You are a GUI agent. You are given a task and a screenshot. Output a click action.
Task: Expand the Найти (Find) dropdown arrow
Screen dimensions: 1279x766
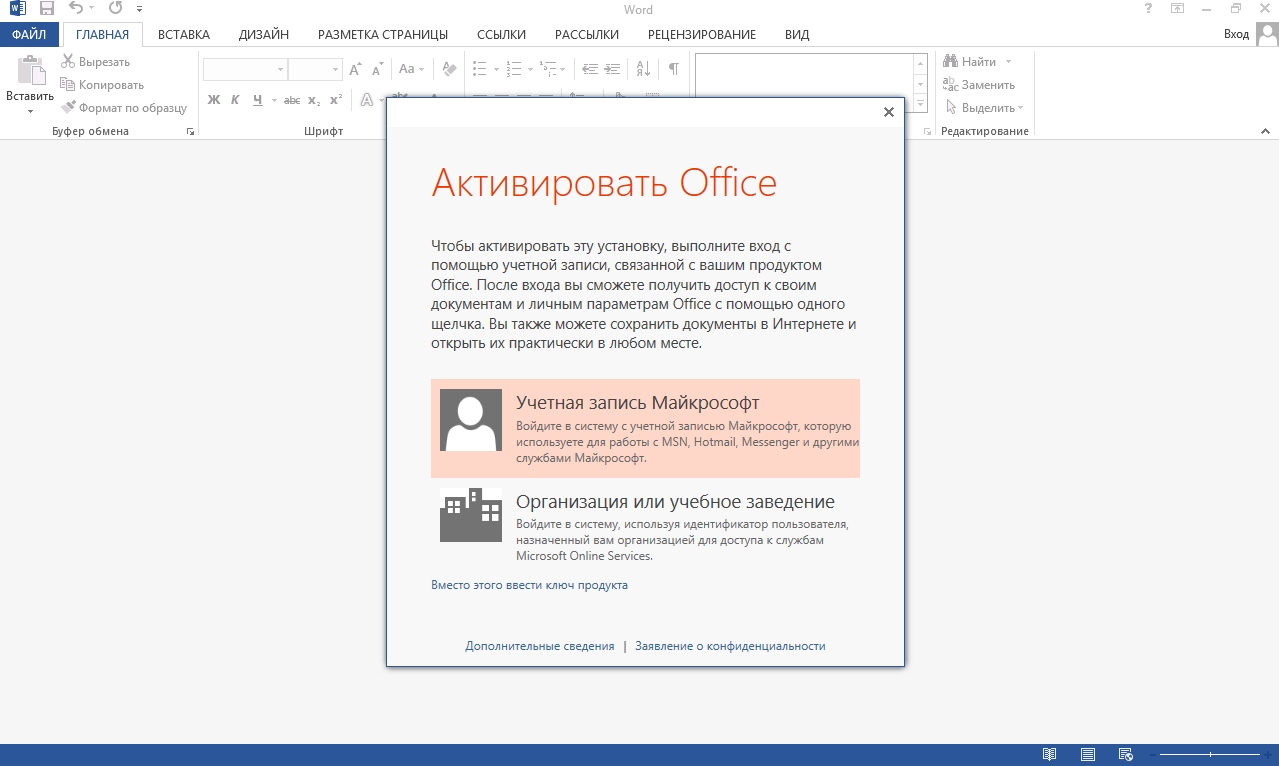tap(1008, 62)
